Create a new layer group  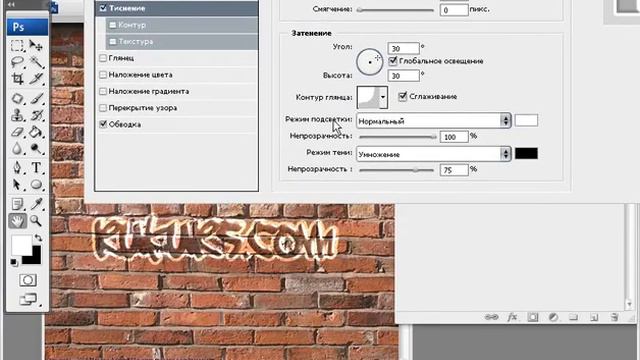(573, 317)
